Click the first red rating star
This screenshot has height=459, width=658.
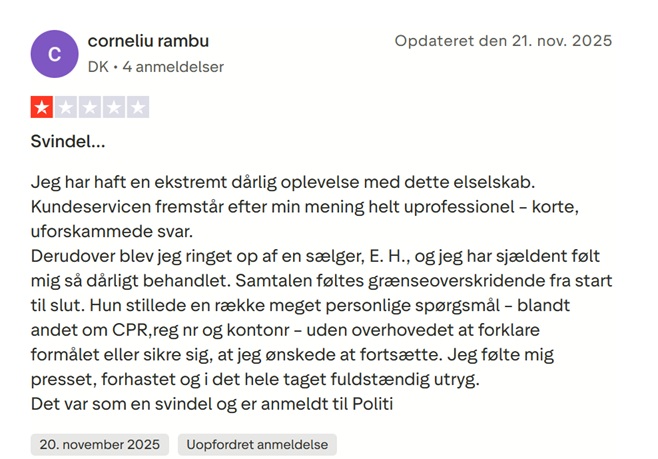pyautogui.click(x=42, y=107)
